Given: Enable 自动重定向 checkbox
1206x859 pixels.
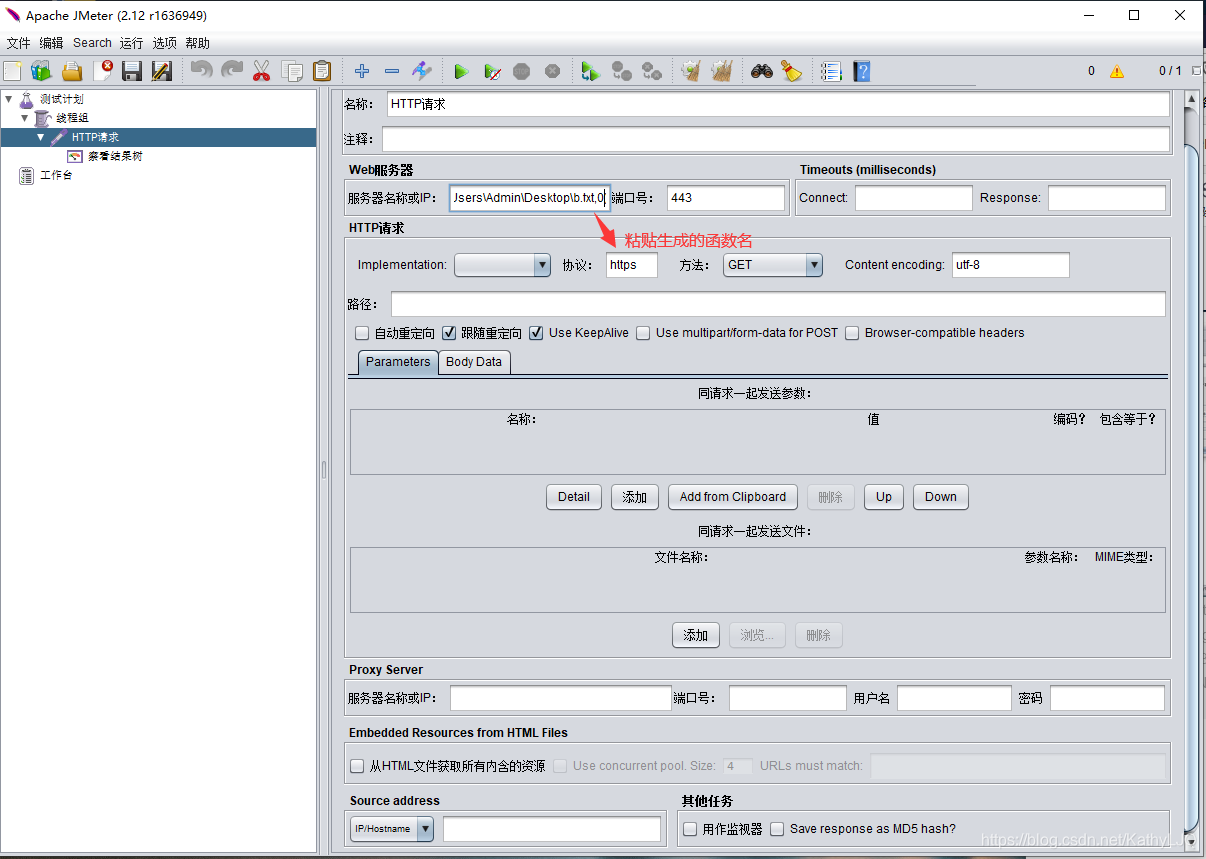Looking at the screenshot, I should coord(362,333).
